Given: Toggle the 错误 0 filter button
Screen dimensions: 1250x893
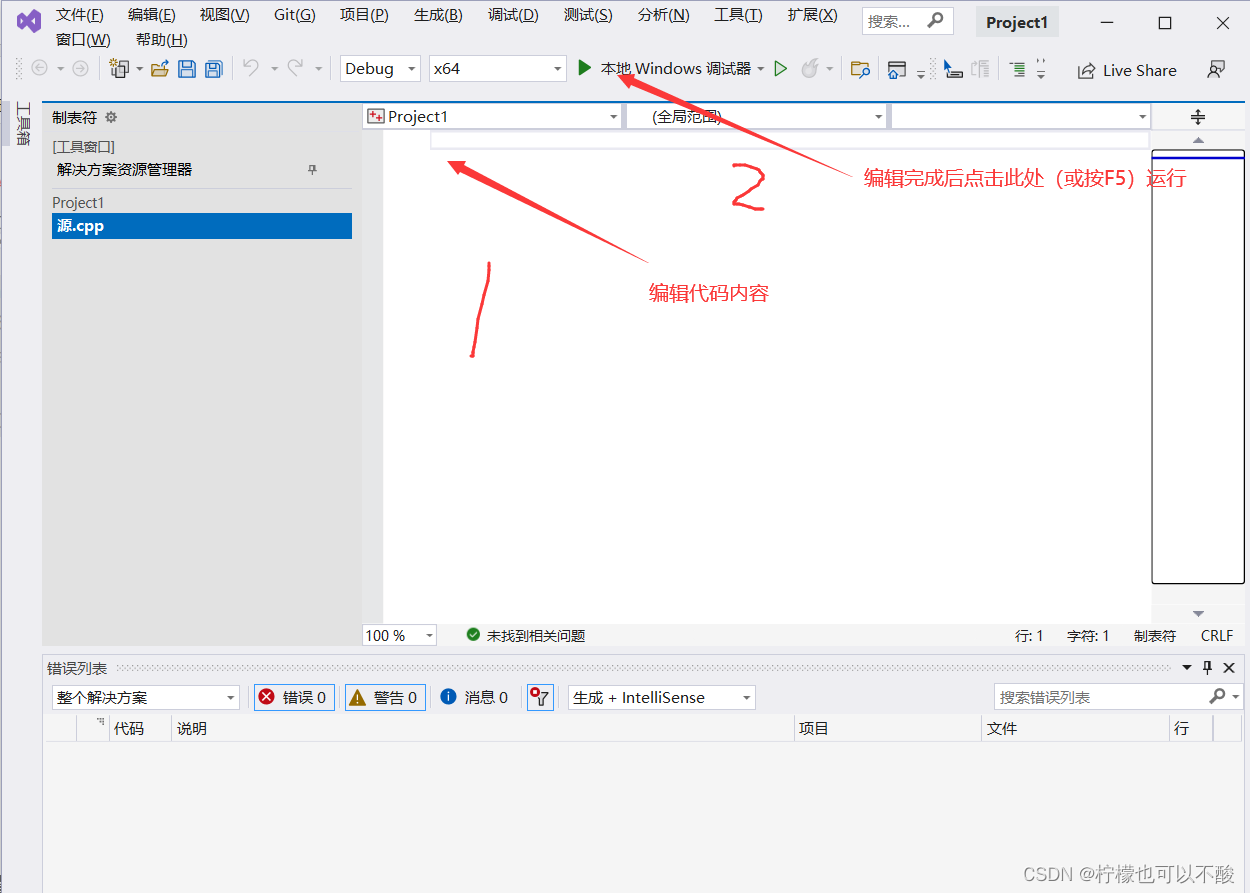Looking at the screenshot, I should coord(294,697).
